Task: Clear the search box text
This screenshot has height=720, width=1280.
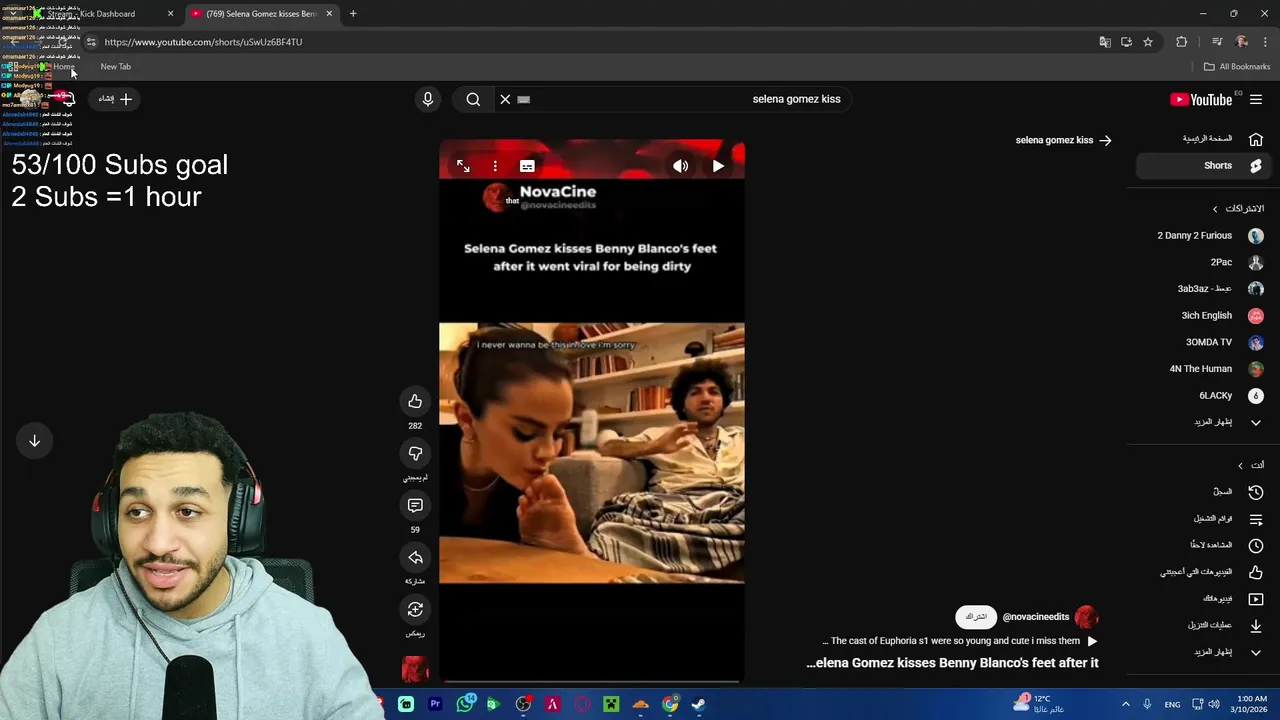Action: coord(505,99)
